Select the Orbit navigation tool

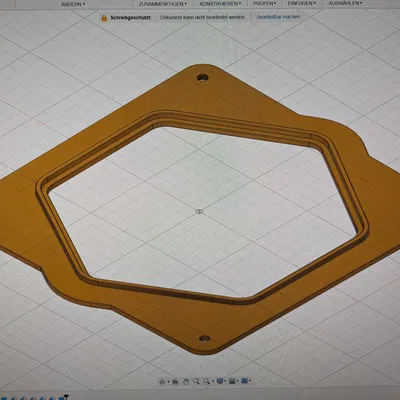(x=162, y=382)
